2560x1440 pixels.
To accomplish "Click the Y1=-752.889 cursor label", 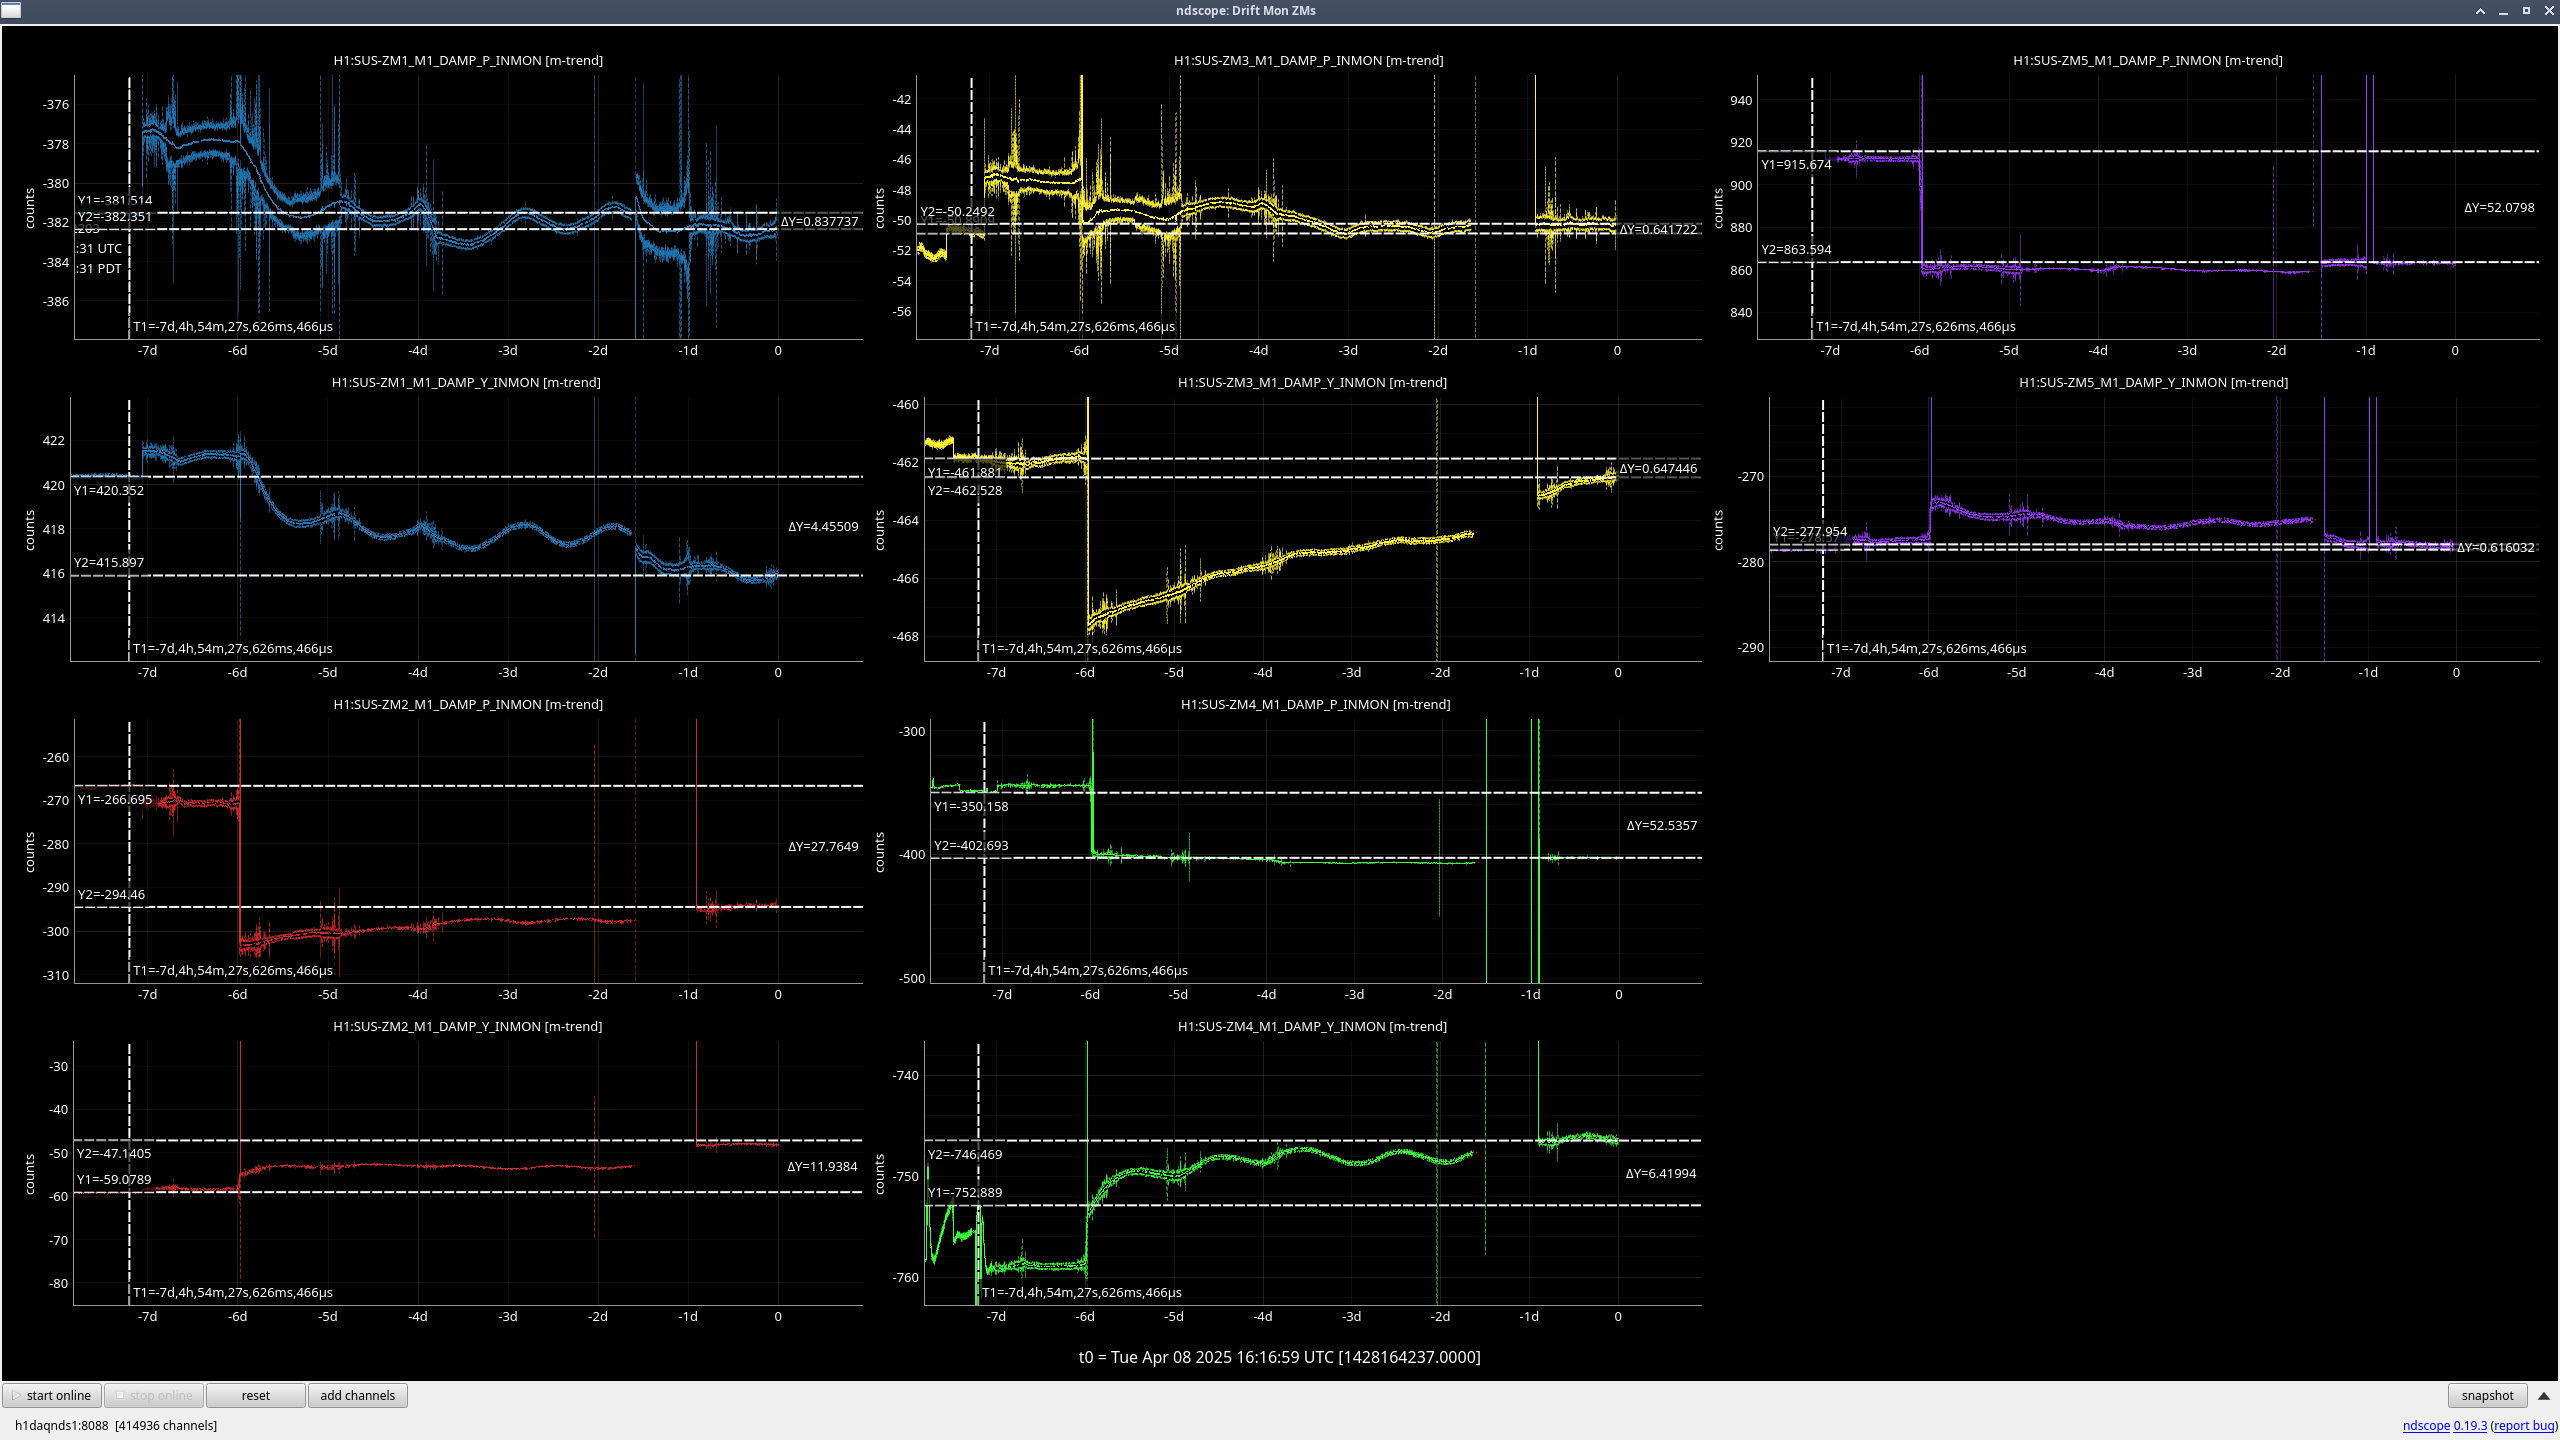I will [x=965, y=1192].
